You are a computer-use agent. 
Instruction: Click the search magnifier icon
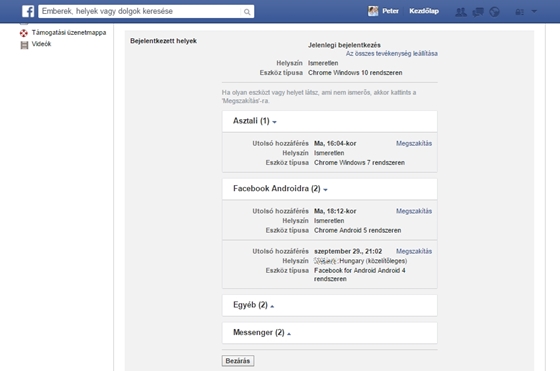(247, 12)
